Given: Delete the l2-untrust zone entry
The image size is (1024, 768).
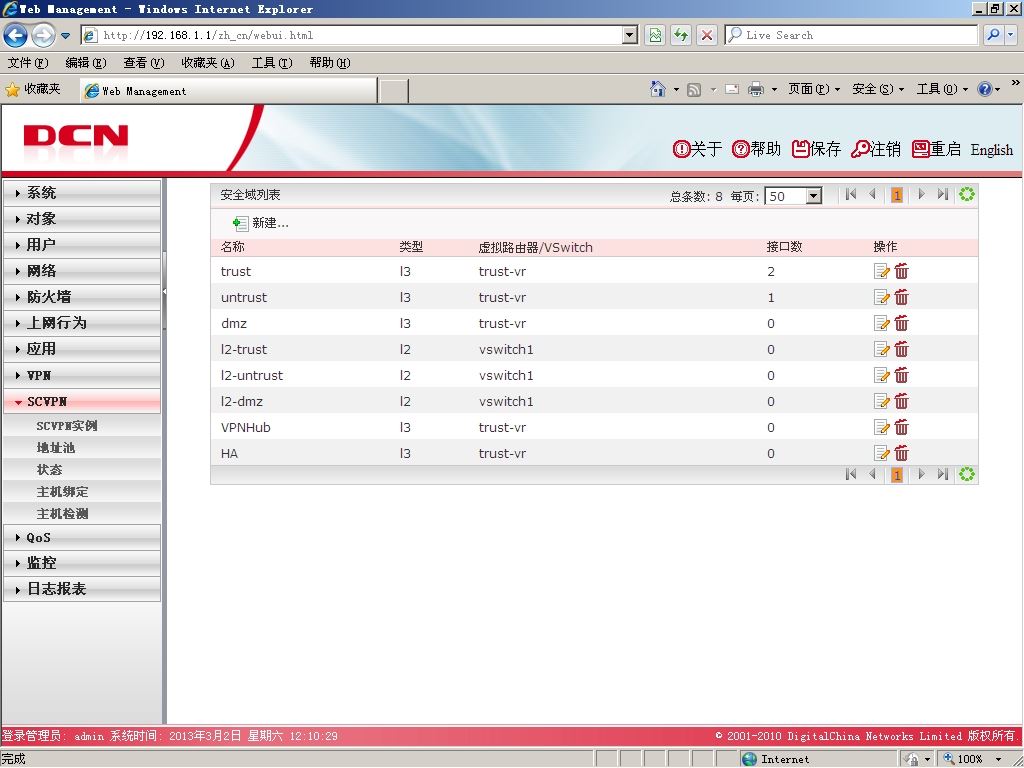Looking at the screenshot, I should point(902,375).
